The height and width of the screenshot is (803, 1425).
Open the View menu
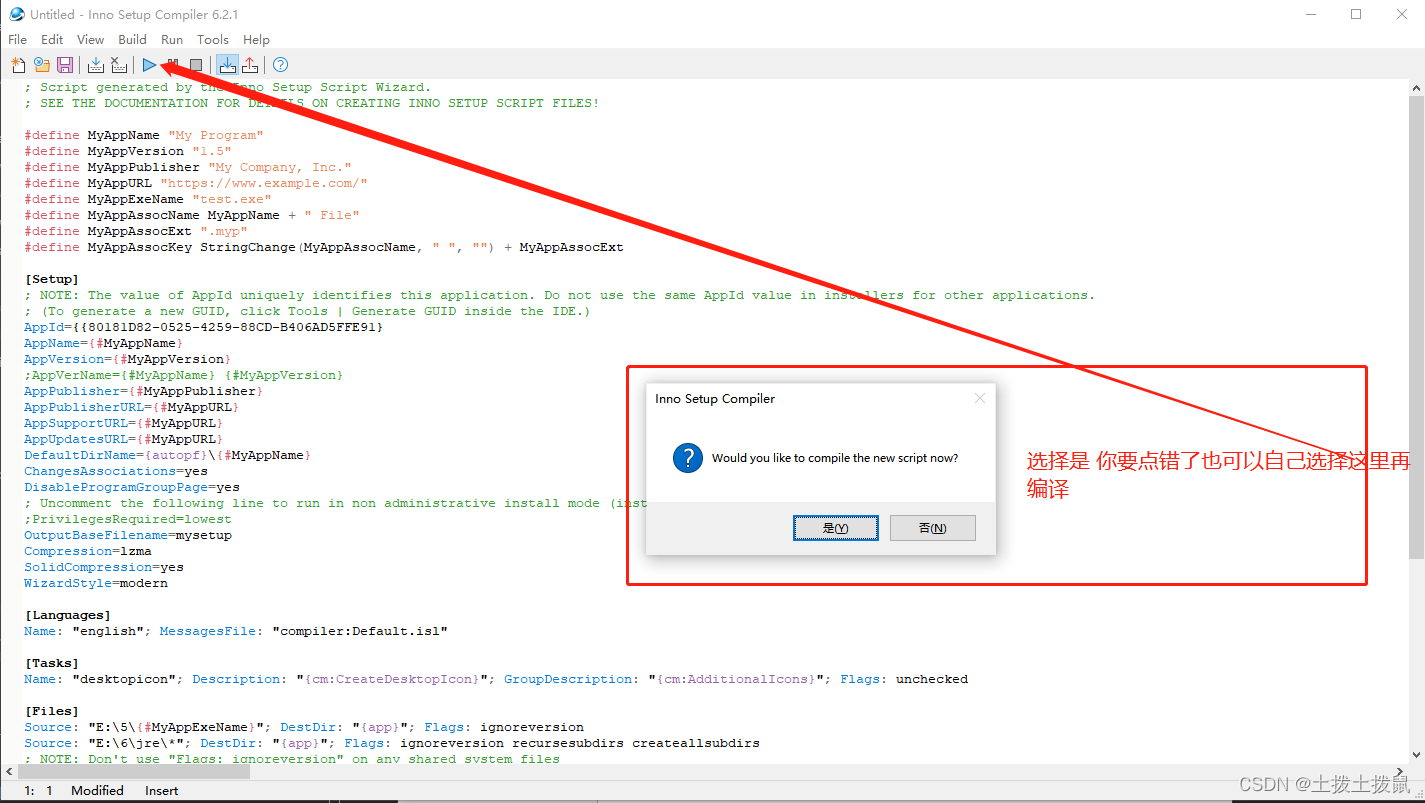(x=90, y=40)
